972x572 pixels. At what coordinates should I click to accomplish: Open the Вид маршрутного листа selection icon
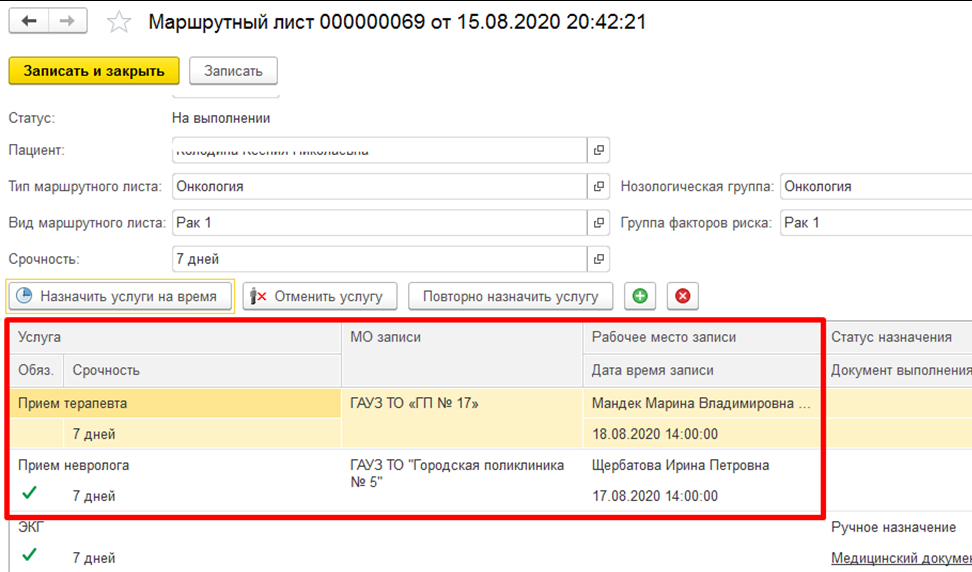pyautogui.click(x=599, y=222)
